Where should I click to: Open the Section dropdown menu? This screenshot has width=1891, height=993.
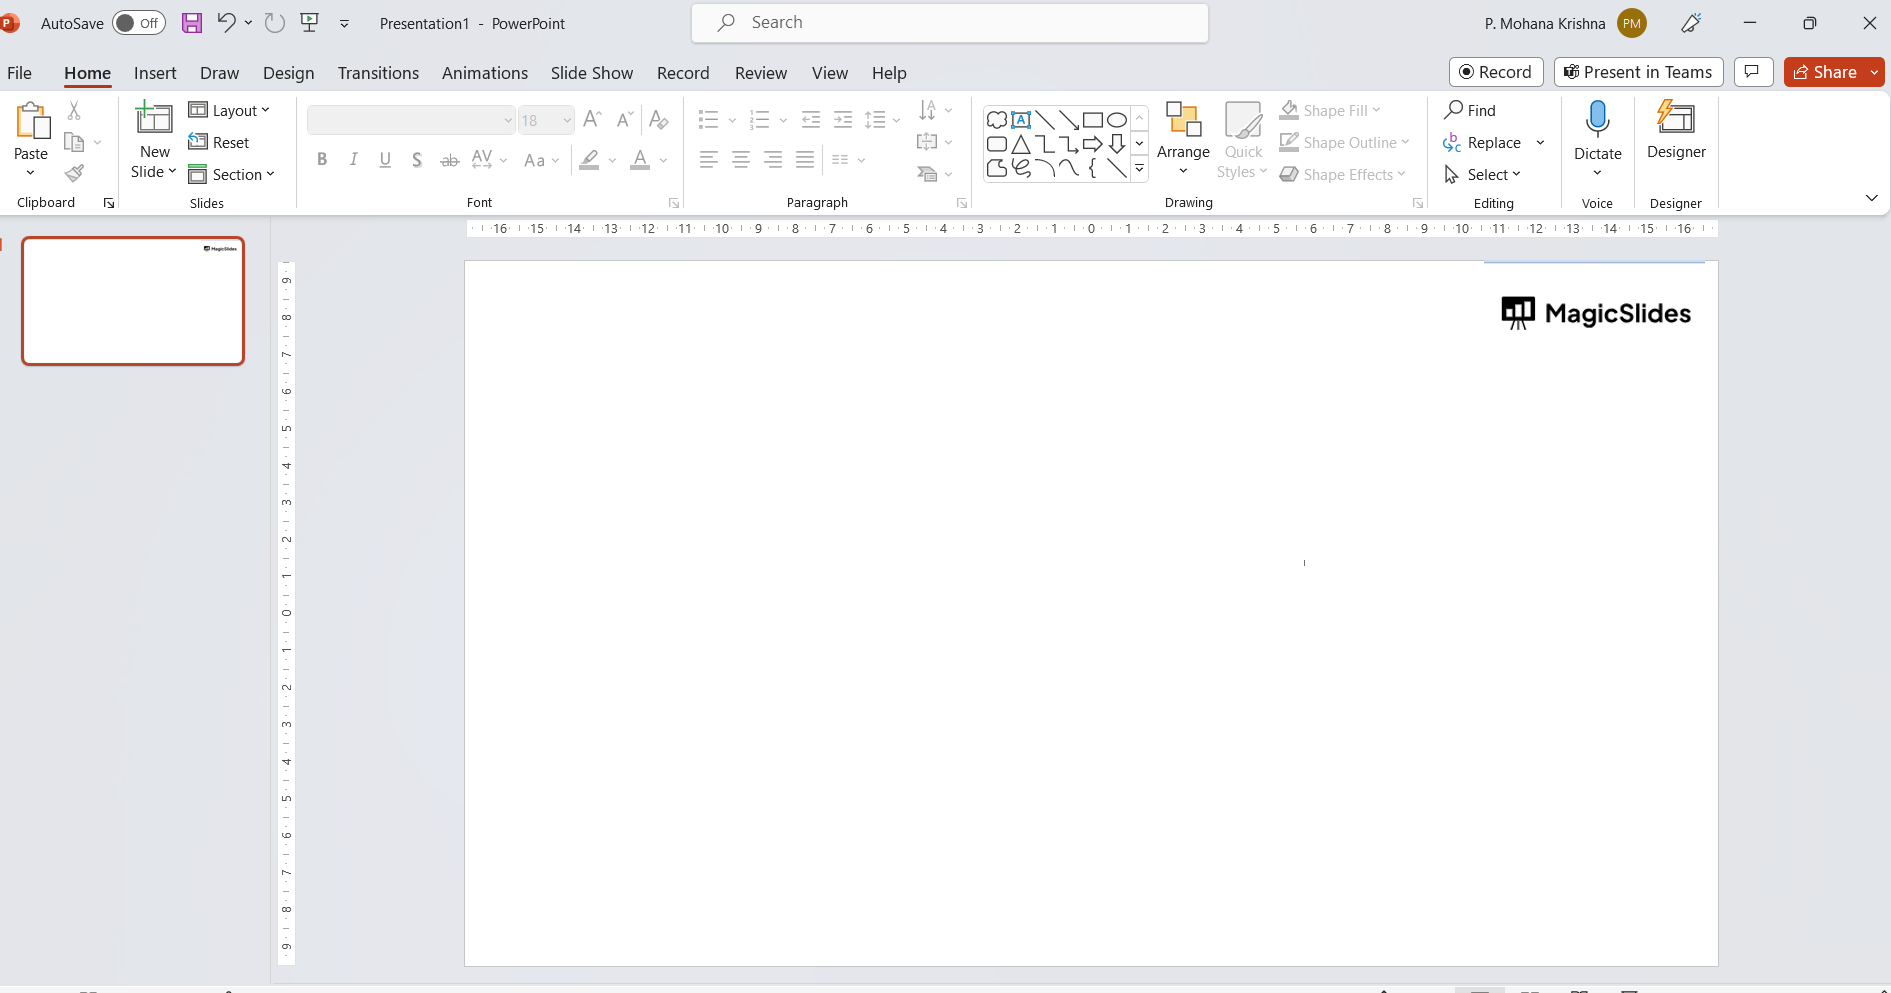pyautogui.click(x=232, y=175)
